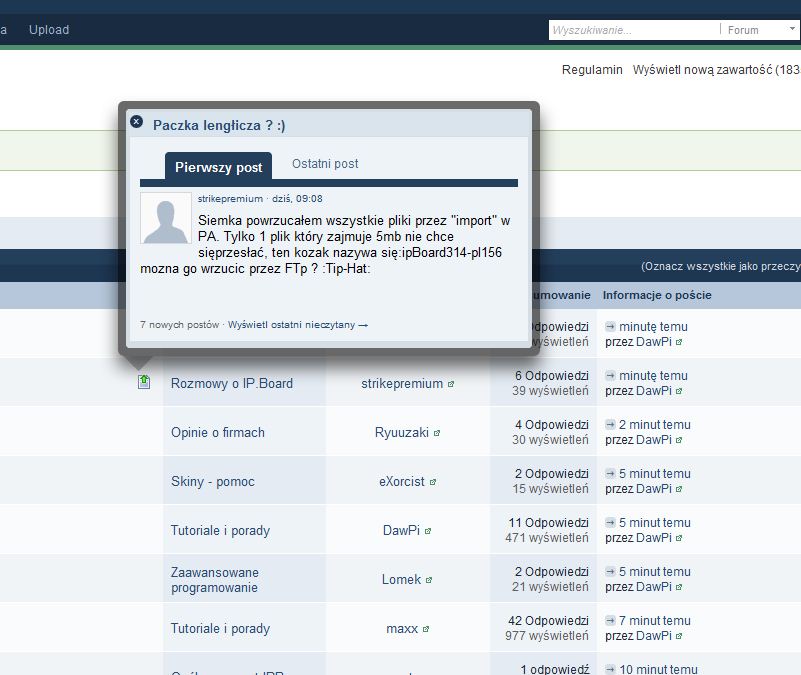
Task: Click the profile icon next to Lomek
Action: tap(429, 580)
